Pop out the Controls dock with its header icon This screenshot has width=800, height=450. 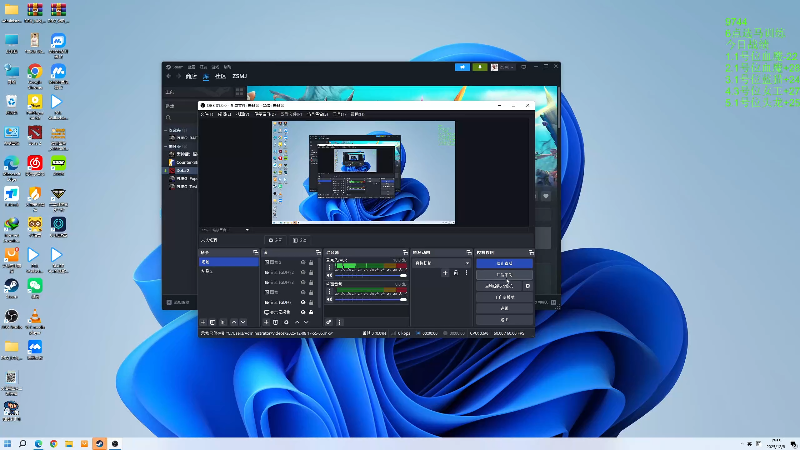[531, 253]
